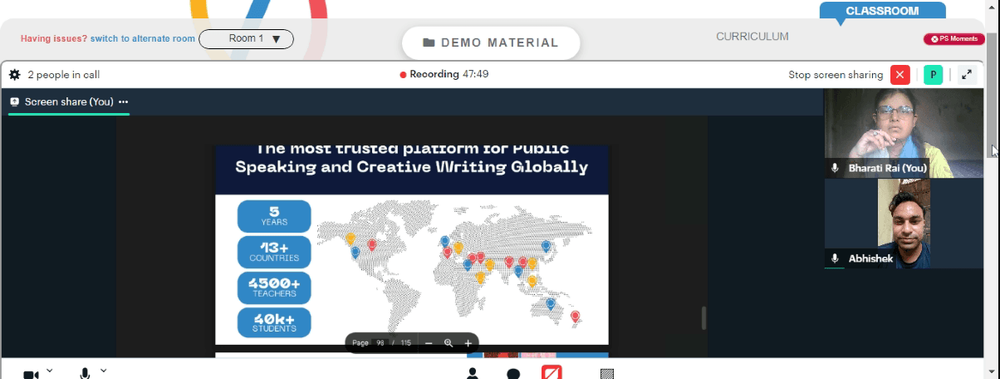Open the DEMO MATERIAL button
This screenshot has height=379, width=1000.
[490, 43]
